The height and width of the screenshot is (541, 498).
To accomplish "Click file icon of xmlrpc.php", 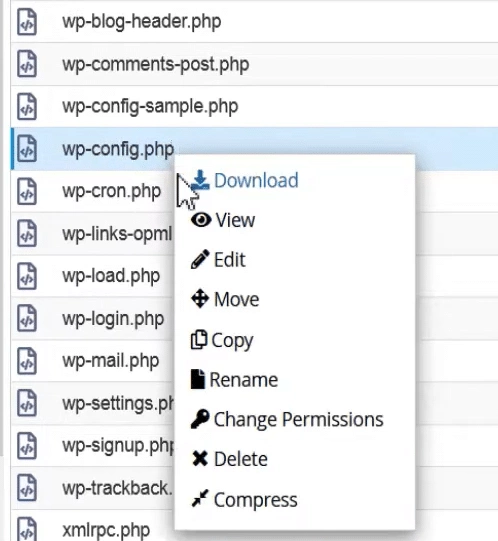I will click(x=27, y=530).
